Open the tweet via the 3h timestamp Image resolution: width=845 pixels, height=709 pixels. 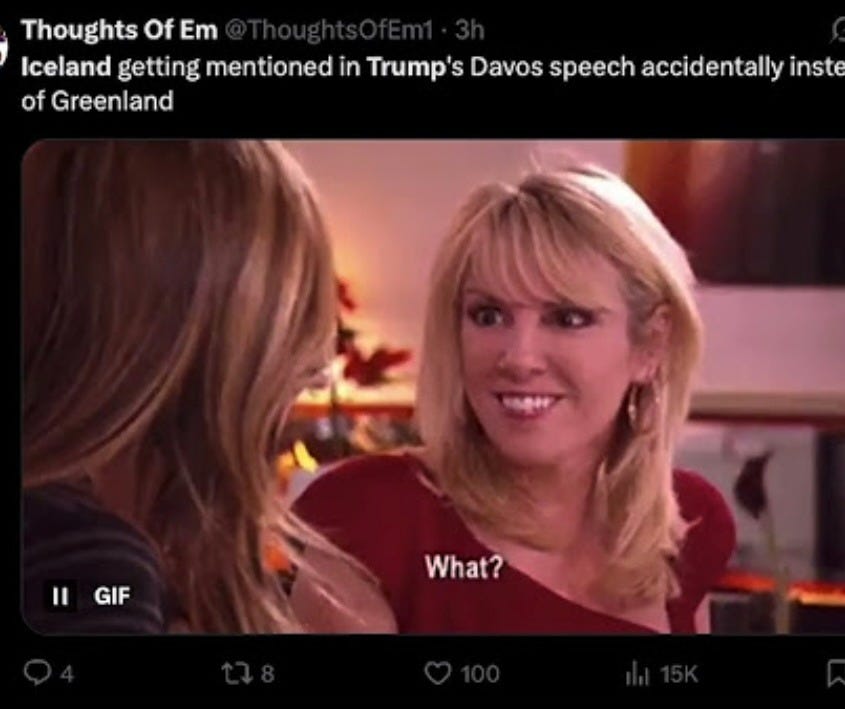[x=469, y=31]
